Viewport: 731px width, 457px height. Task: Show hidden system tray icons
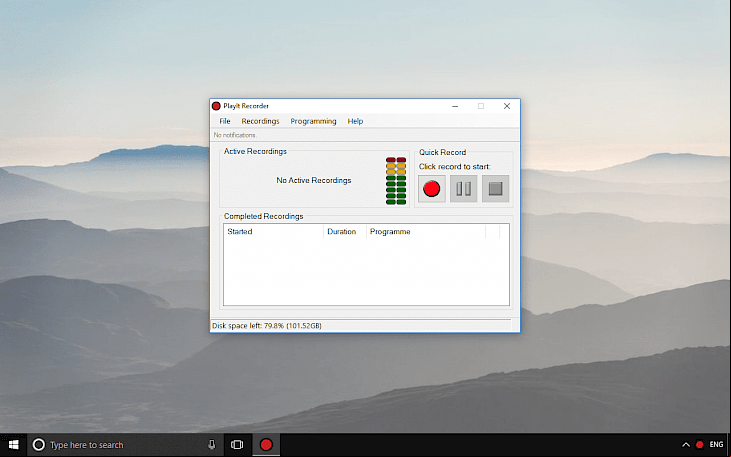[686, 445]
